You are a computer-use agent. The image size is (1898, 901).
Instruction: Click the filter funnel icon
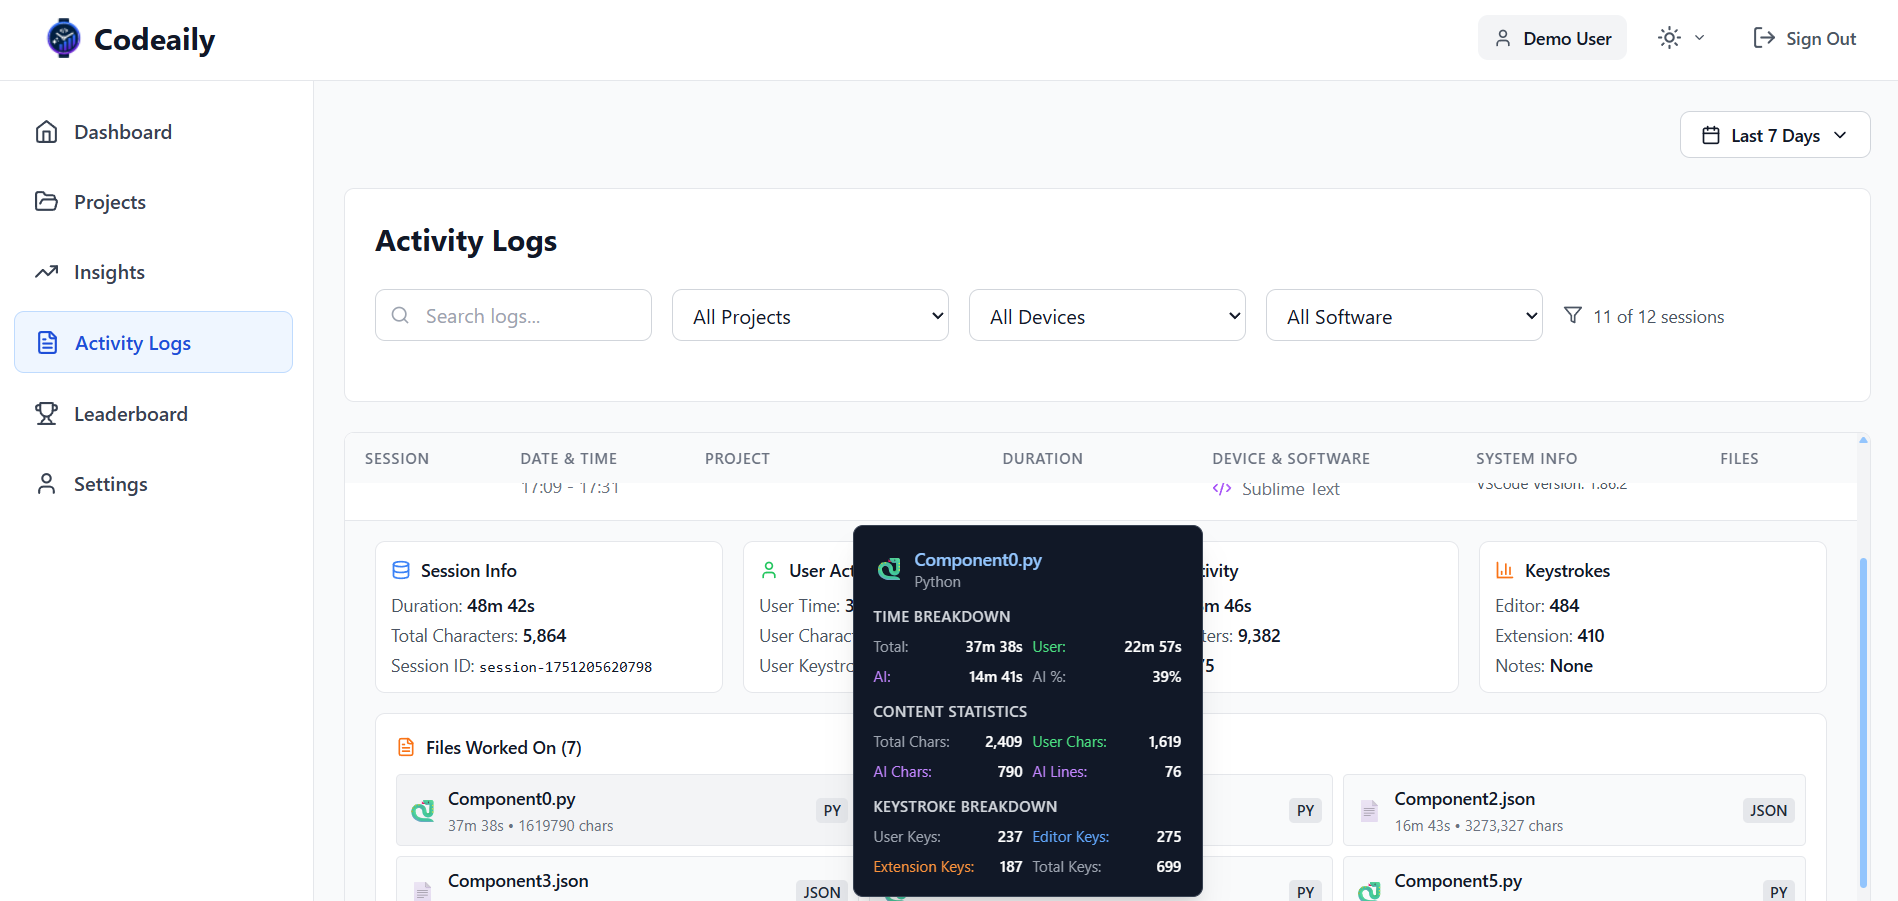click(1573, 315)
